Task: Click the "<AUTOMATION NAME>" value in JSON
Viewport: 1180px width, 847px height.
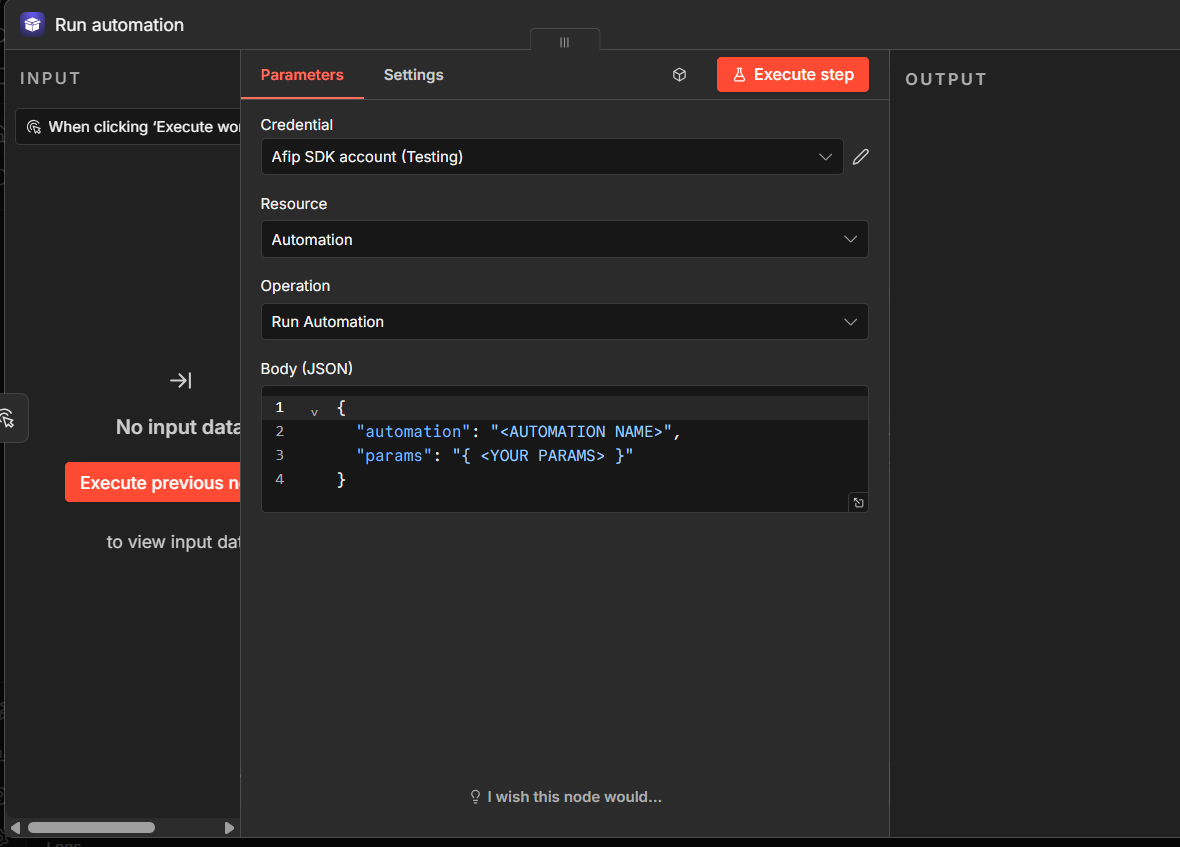Action: (580, 432)
